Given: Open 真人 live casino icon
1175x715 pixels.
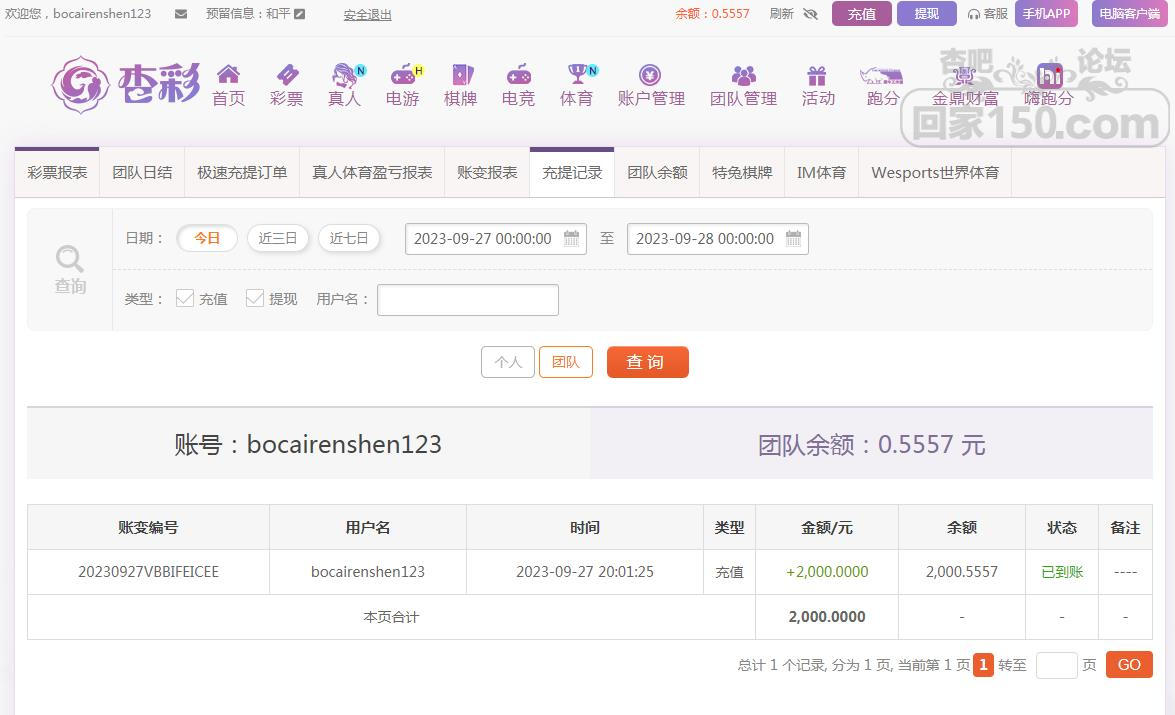Looking at the screenshot, I should 345,74.
